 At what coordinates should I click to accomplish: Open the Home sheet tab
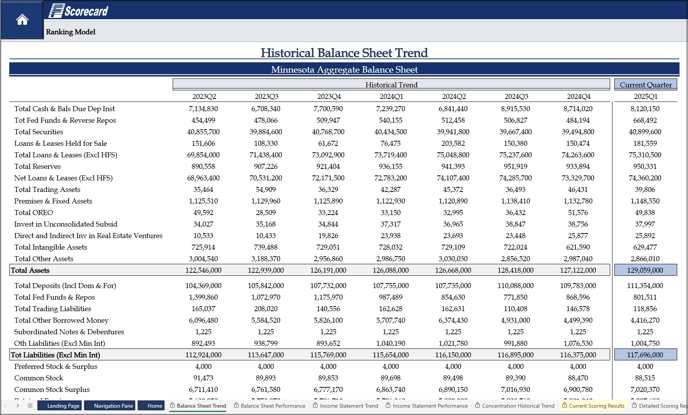(151, 406)
